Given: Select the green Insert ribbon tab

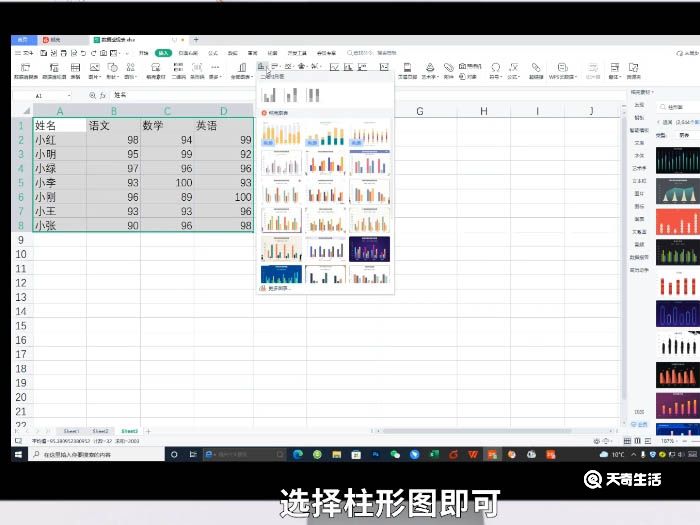Looking at the screenshot, I should tap(163, 53).
